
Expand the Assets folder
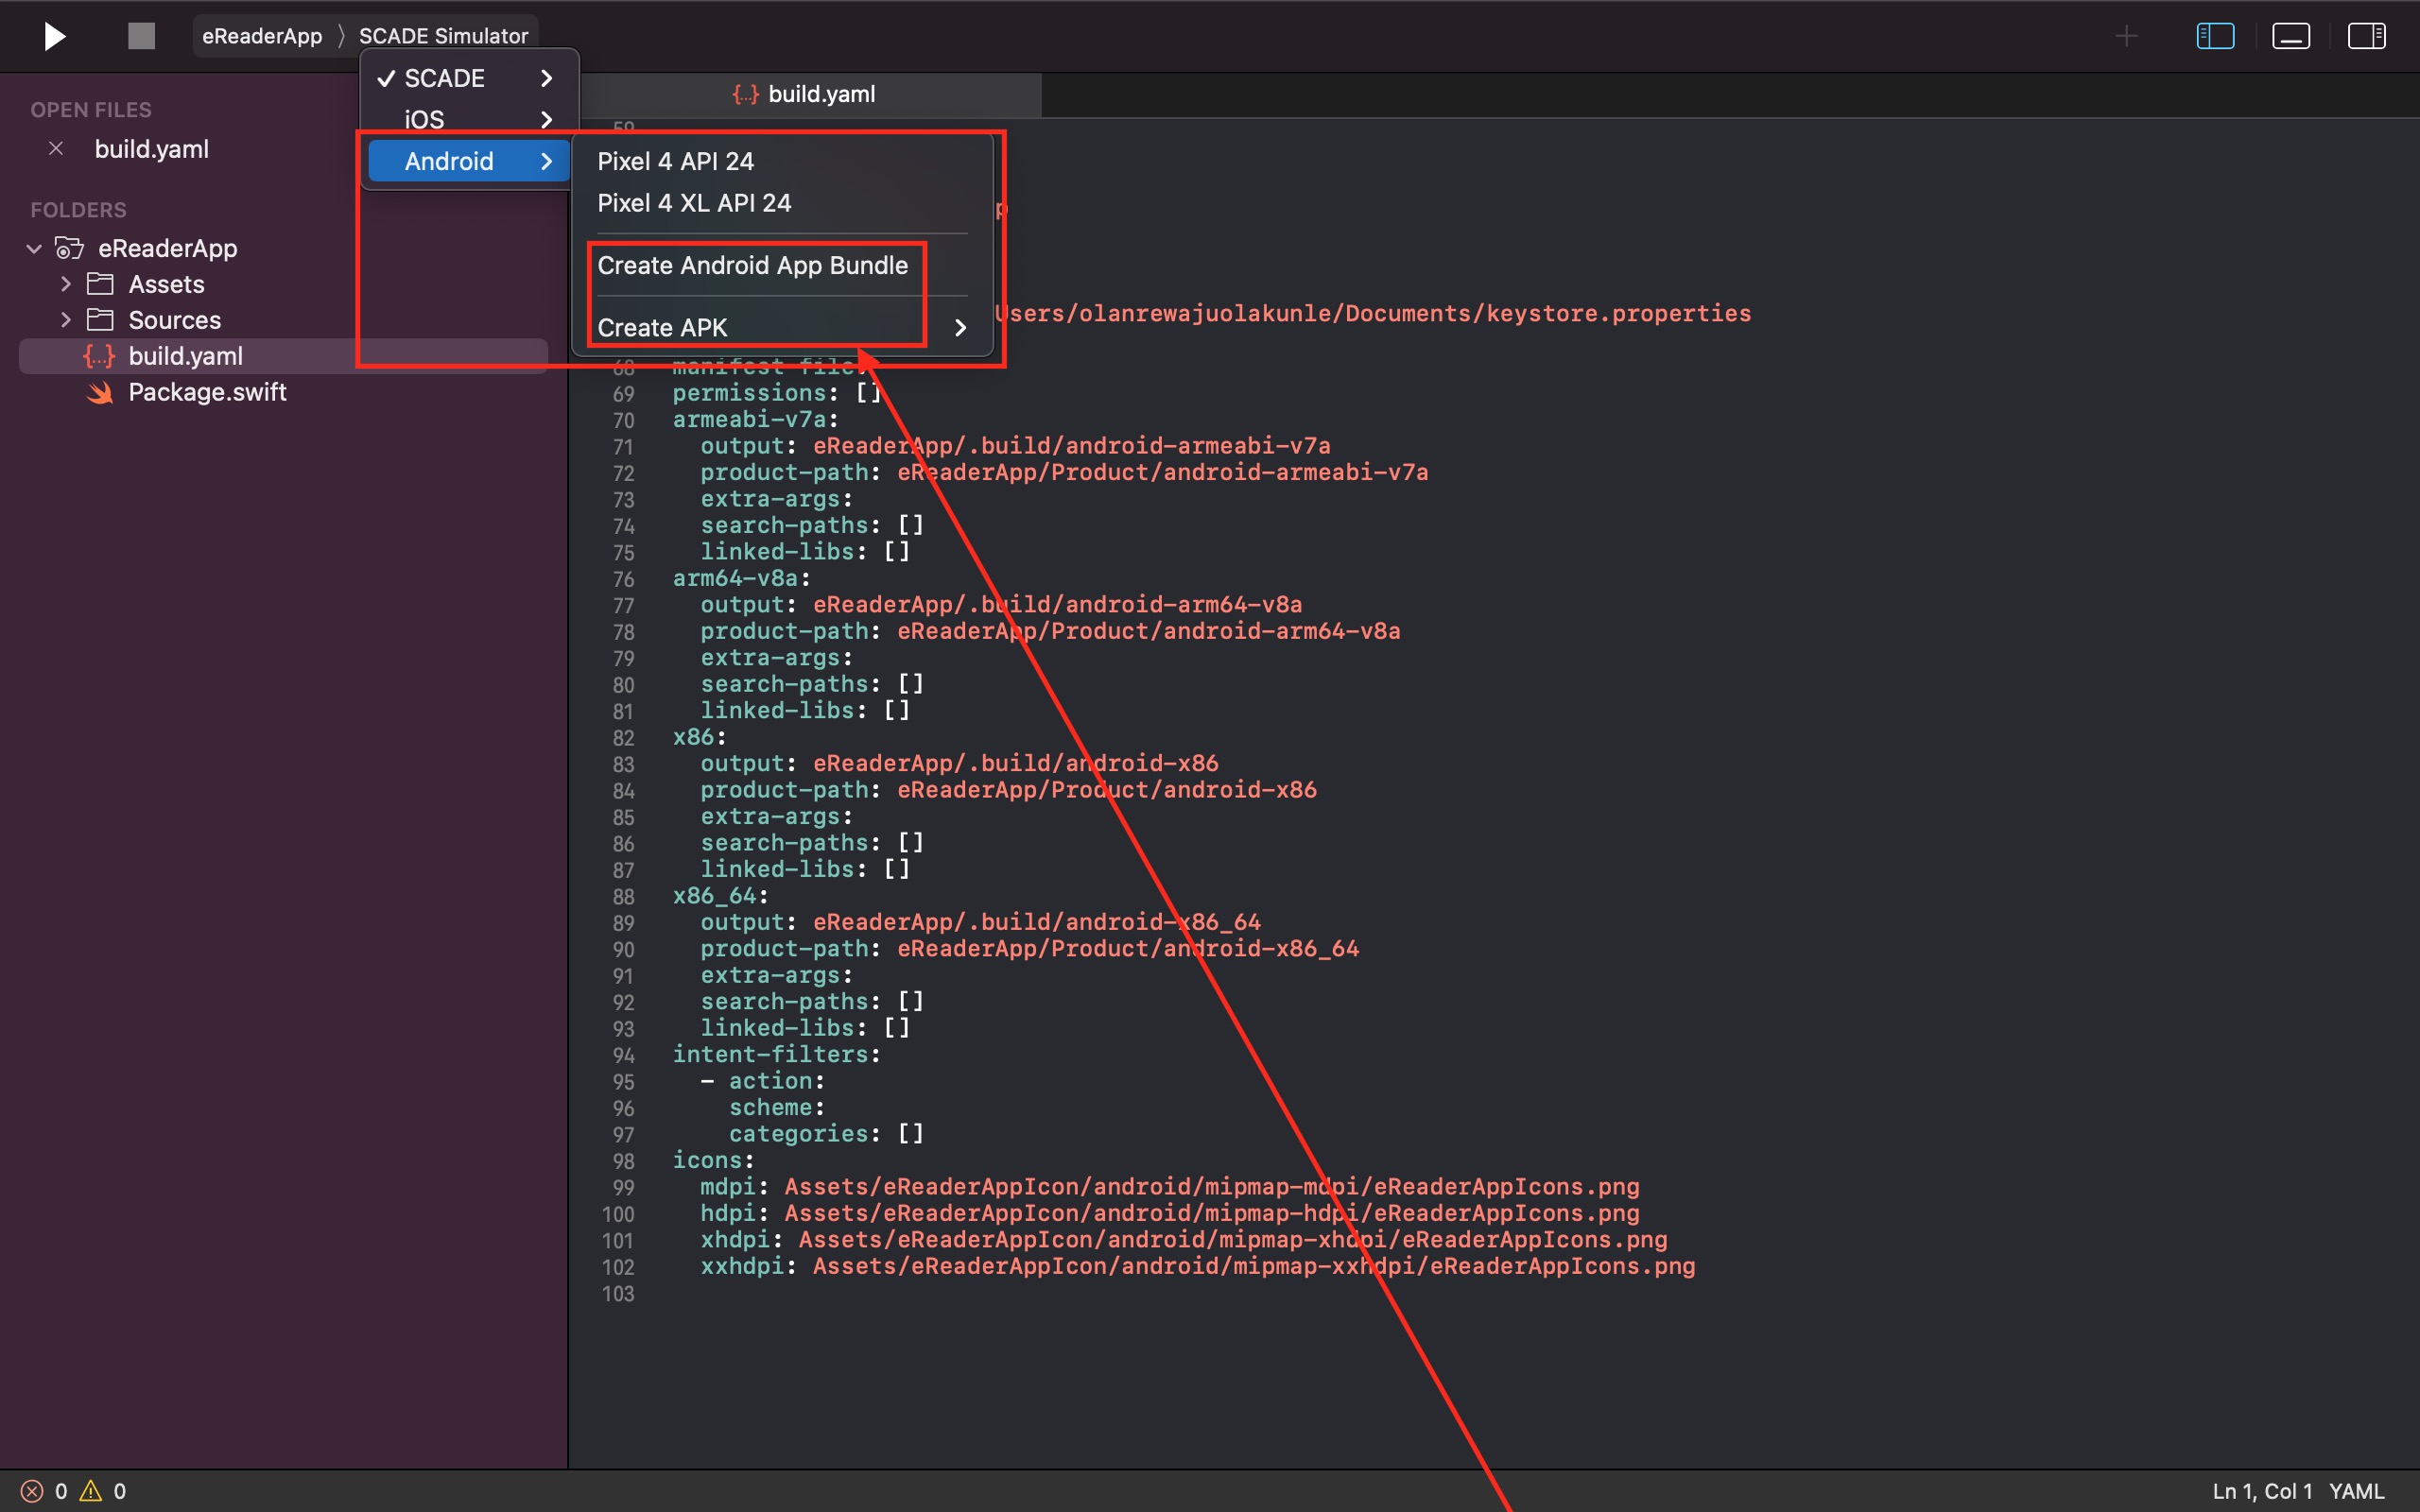66,284
